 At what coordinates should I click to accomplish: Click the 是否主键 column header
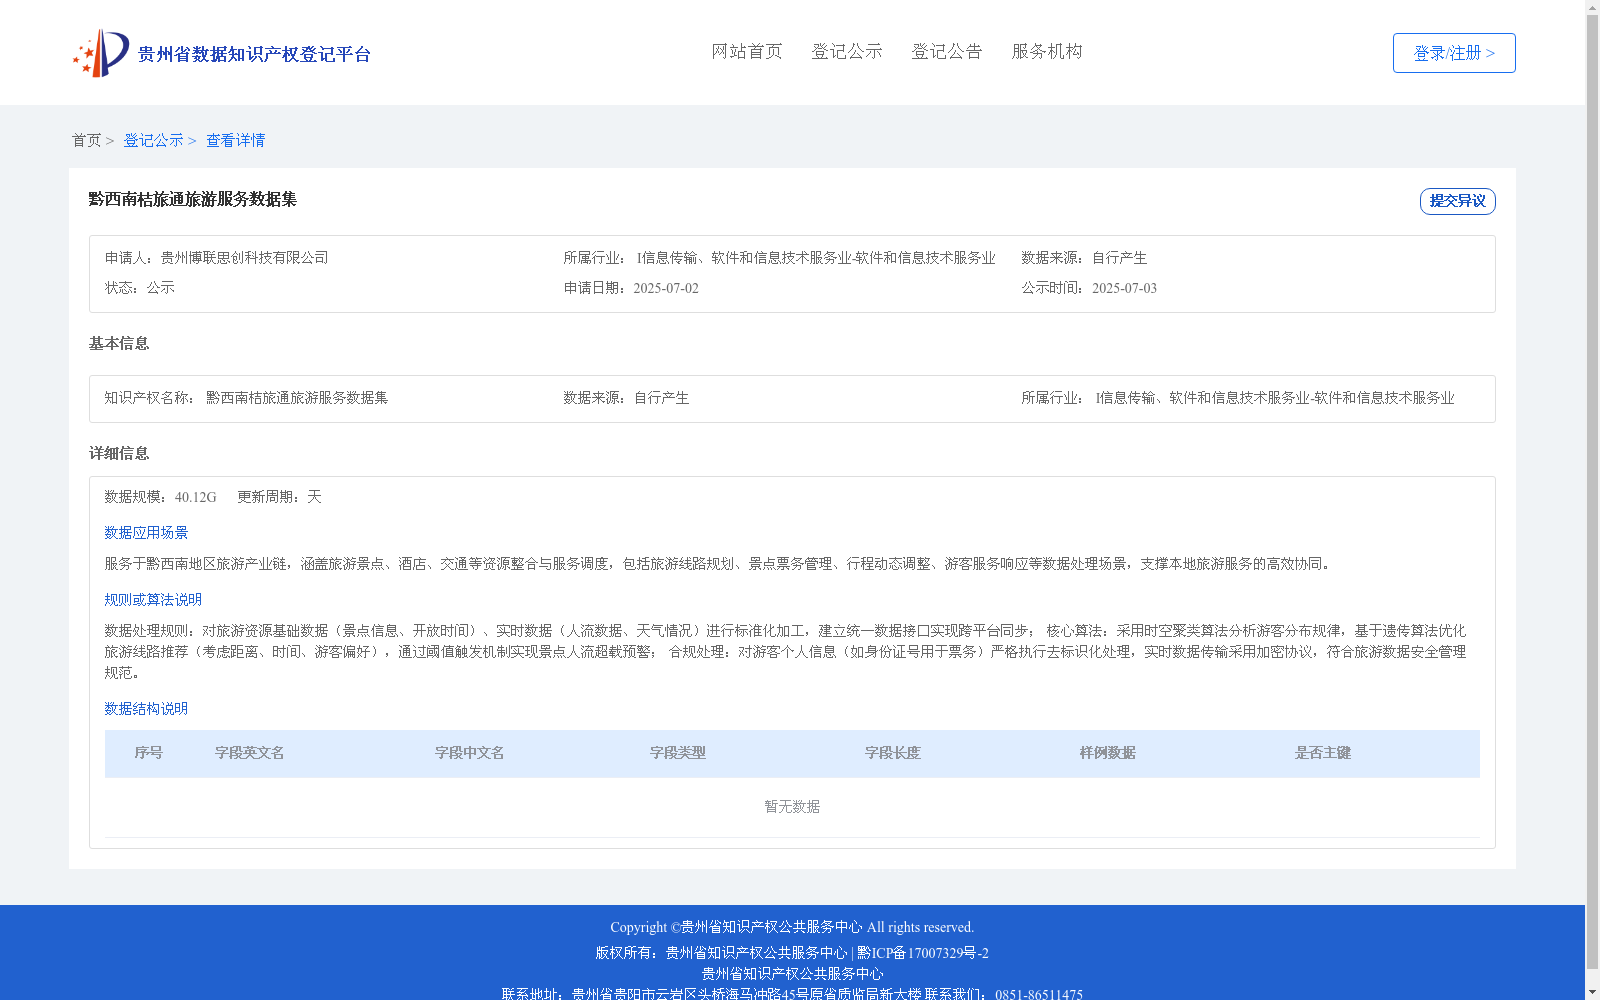pos(1323,753)
